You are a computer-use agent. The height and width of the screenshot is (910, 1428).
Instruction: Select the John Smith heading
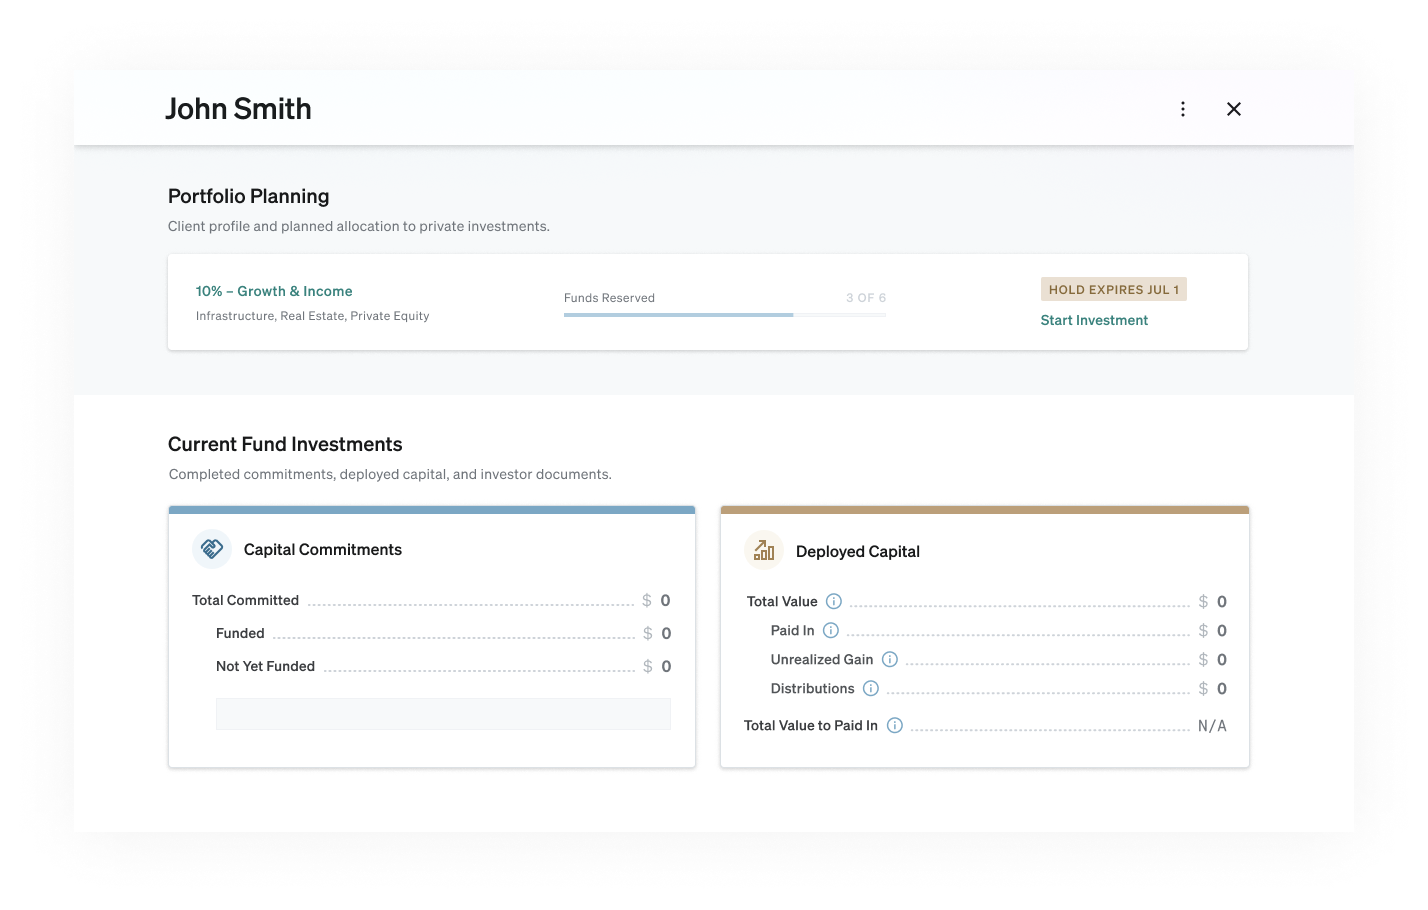[238, 109]
